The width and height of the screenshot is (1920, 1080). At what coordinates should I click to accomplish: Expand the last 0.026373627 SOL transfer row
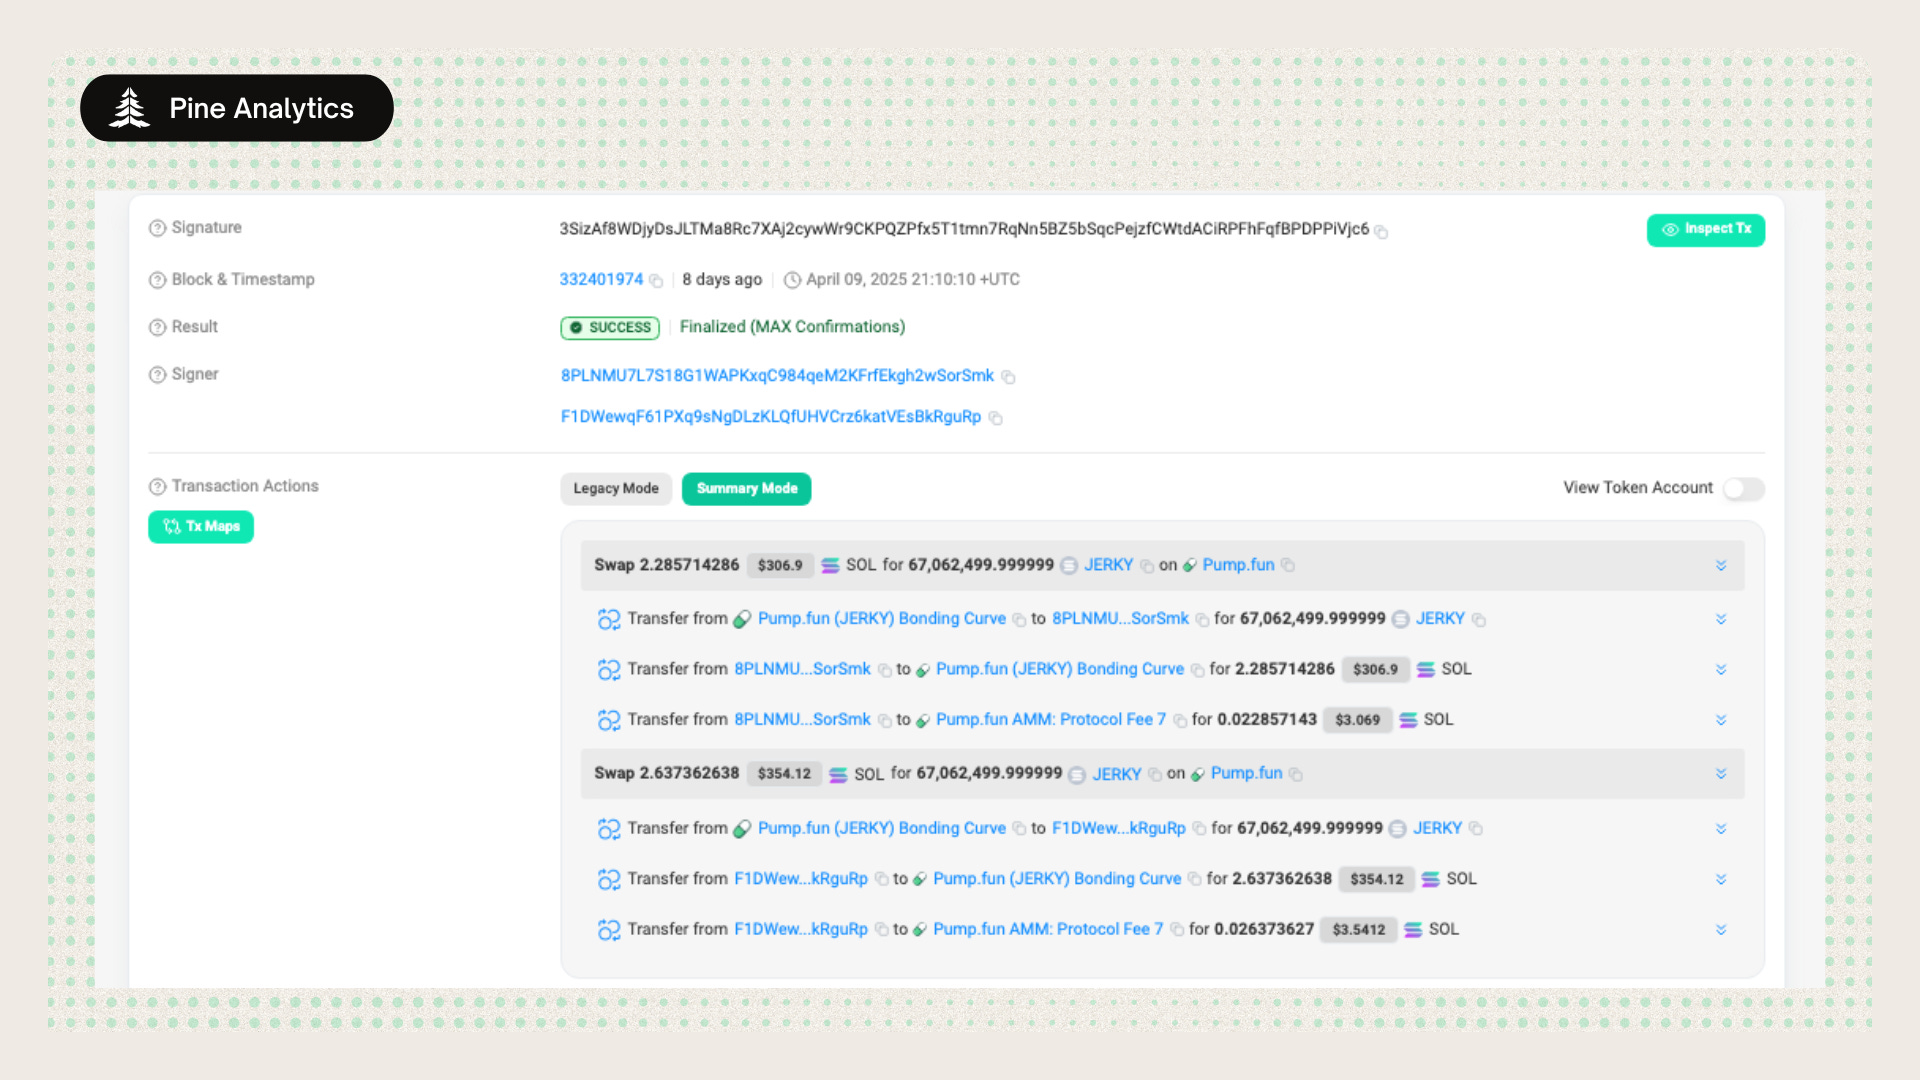tap(1721, 930)
